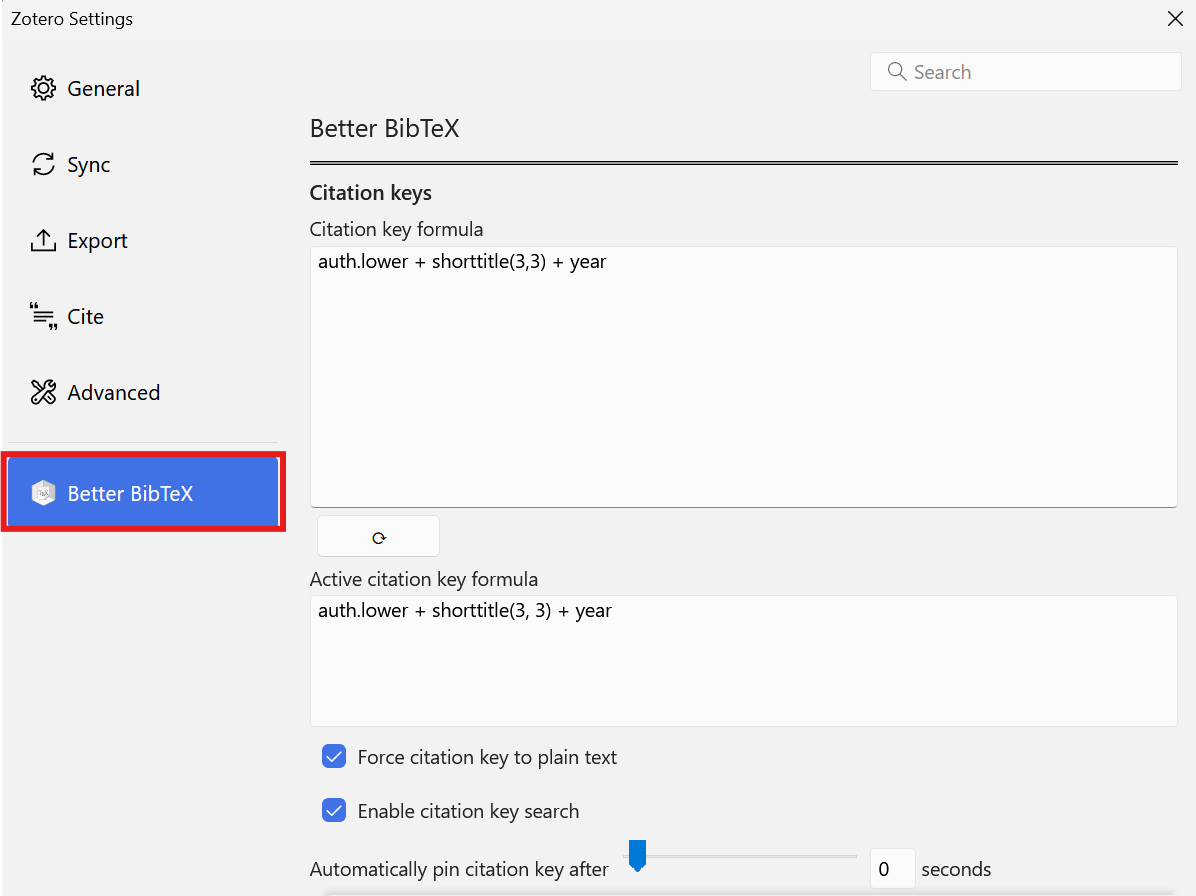Viewport: 1196px width, 896px height.
Task: Click the pin citation key slider handle
Action: [637, 856]
